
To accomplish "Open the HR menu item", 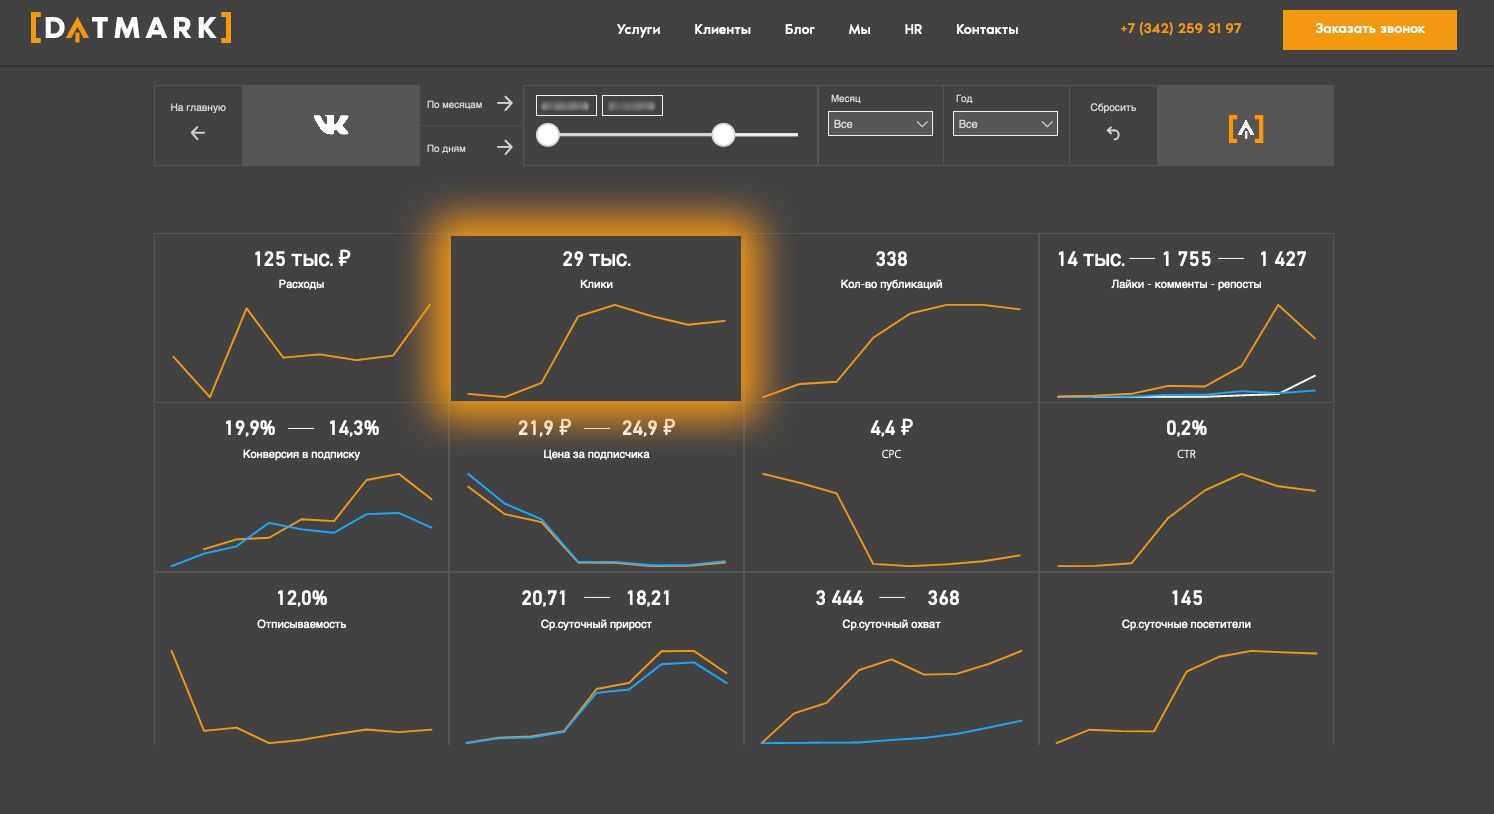I will point(913,29).
